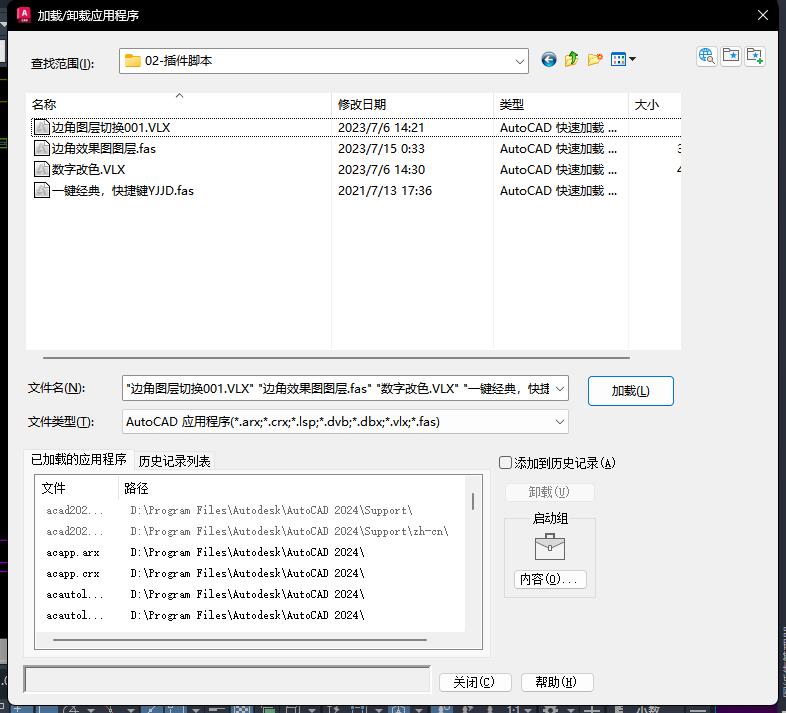
Task: Click the 加载(L) button
Action: pyautogui.click(x=631, y=391)
